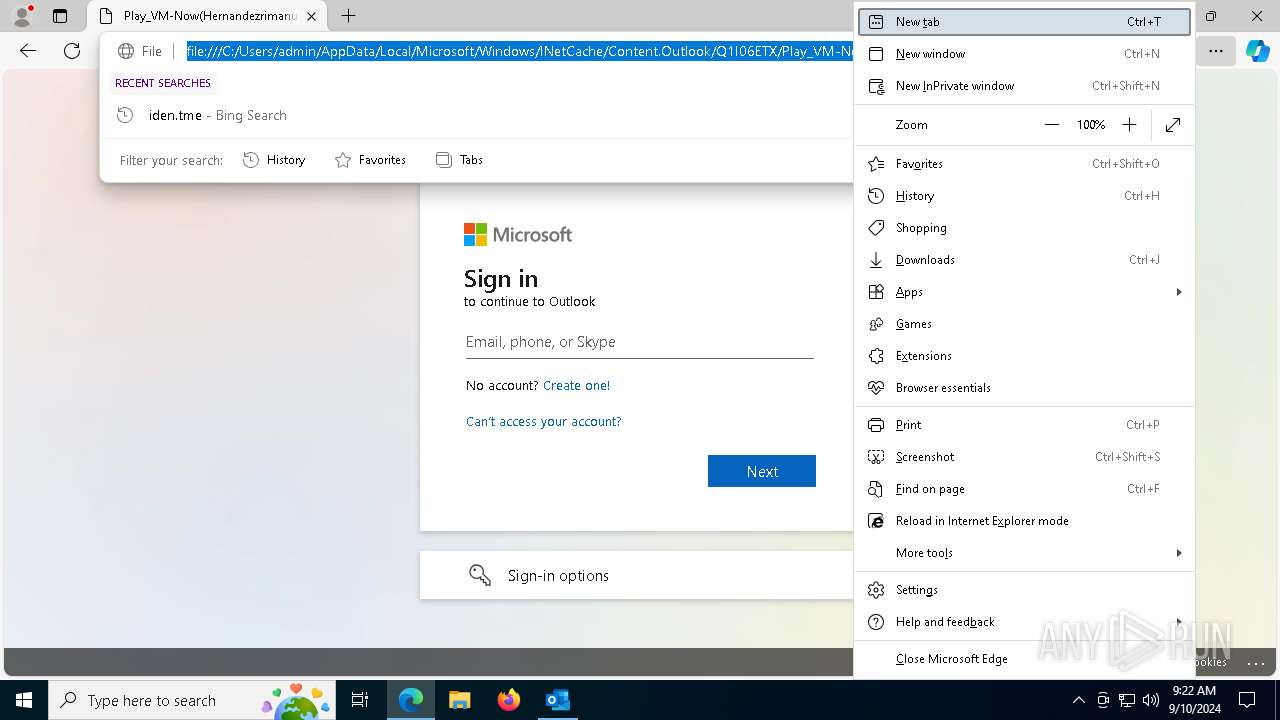Click the taskbar search box
This screenshot has height=720, width=1280.
click(x=193, y=700)
